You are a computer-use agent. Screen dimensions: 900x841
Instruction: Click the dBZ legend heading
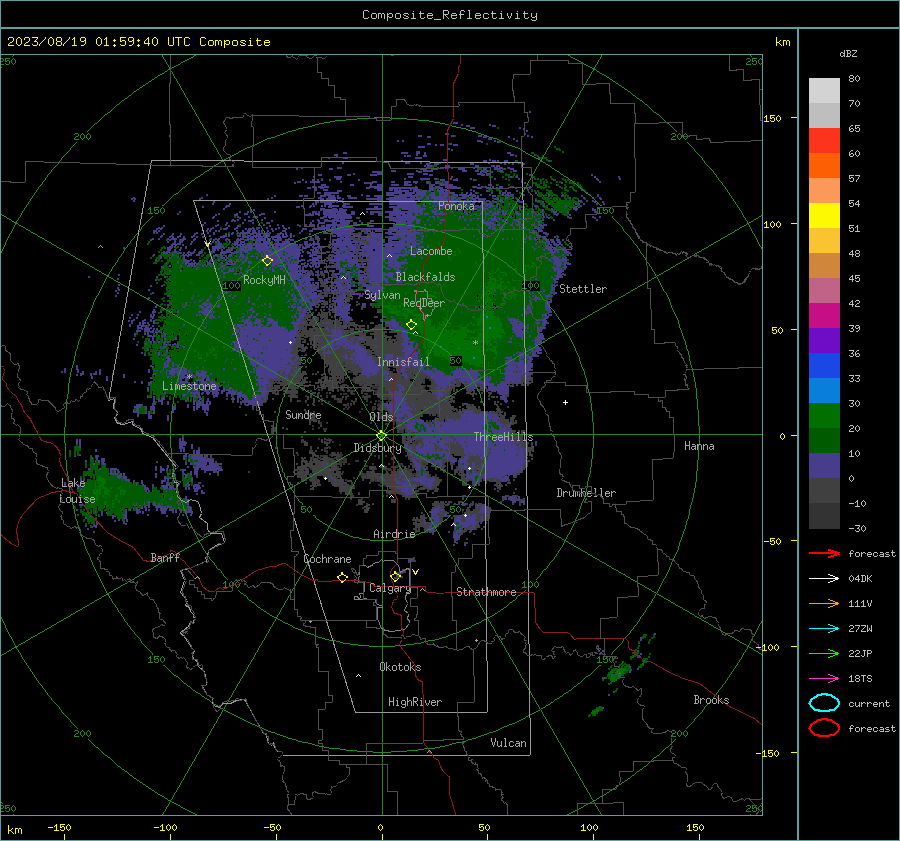tap(848, 53)
